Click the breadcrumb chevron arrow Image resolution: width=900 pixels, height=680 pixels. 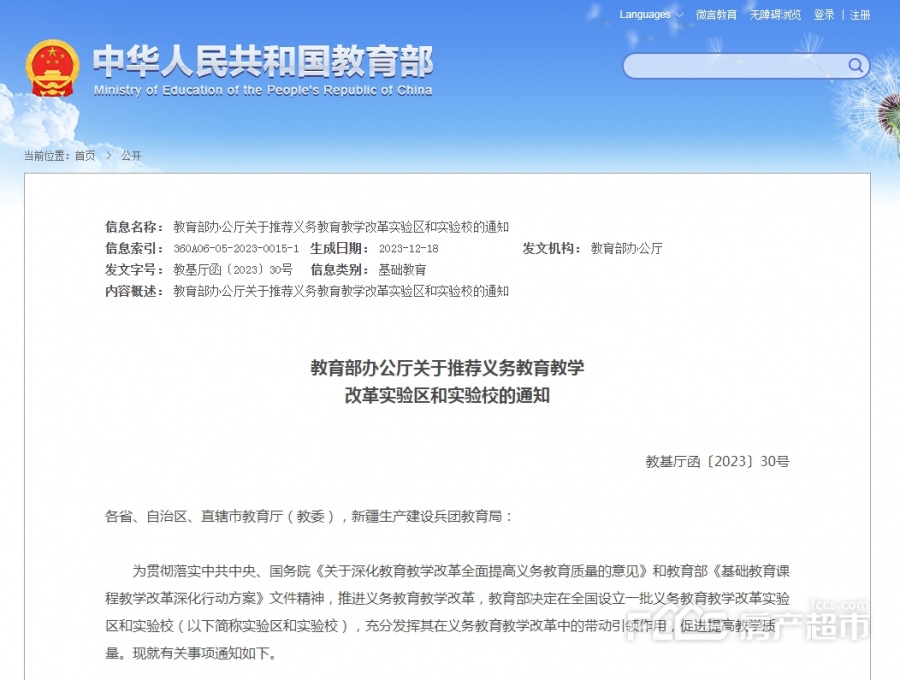pos(108,156)
